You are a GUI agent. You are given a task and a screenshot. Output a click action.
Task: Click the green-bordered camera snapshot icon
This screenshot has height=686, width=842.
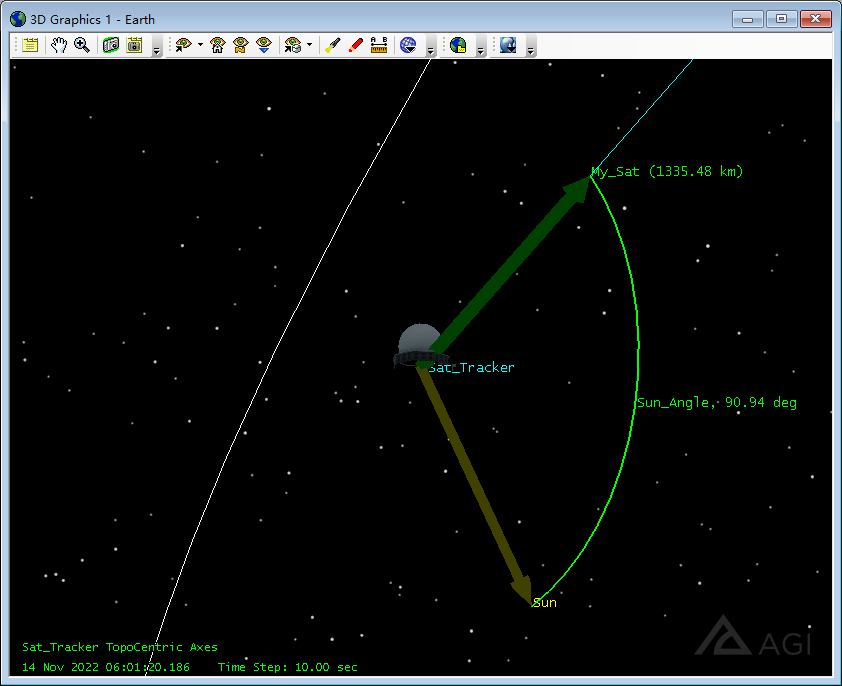111,45
